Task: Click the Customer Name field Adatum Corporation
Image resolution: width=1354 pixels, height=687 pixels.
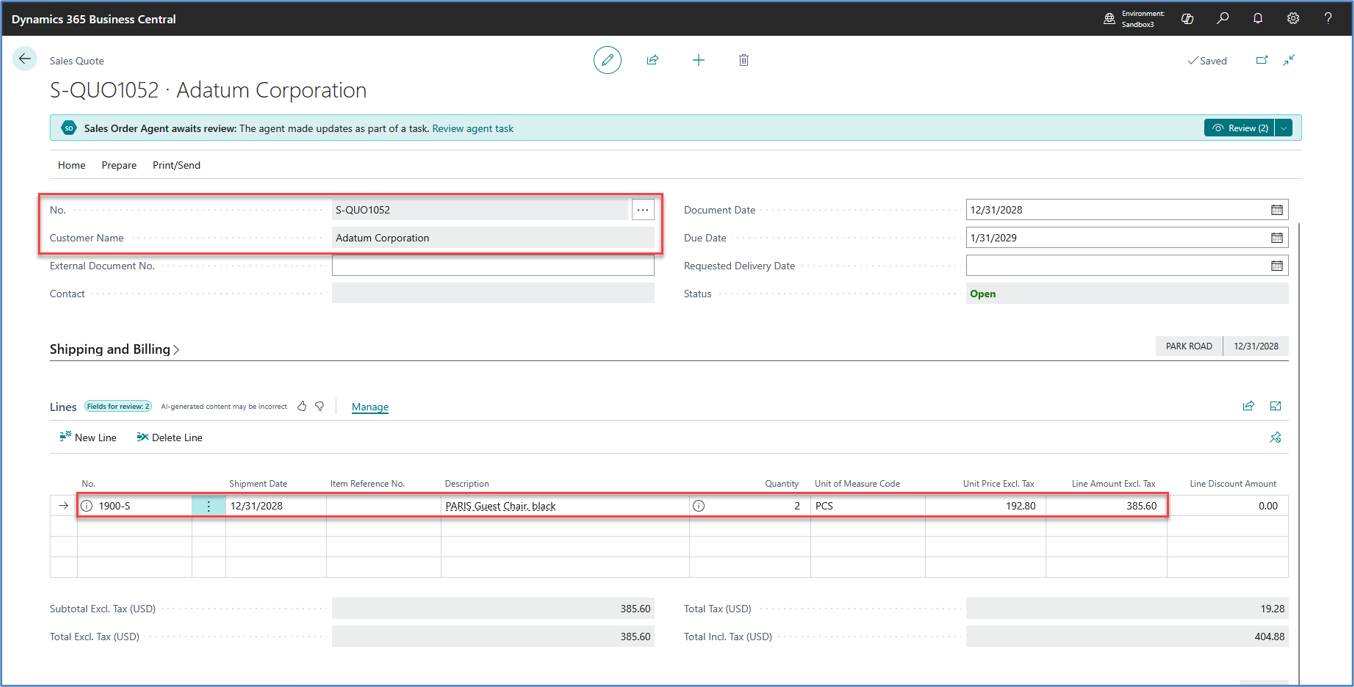Action: coord(493,238)
